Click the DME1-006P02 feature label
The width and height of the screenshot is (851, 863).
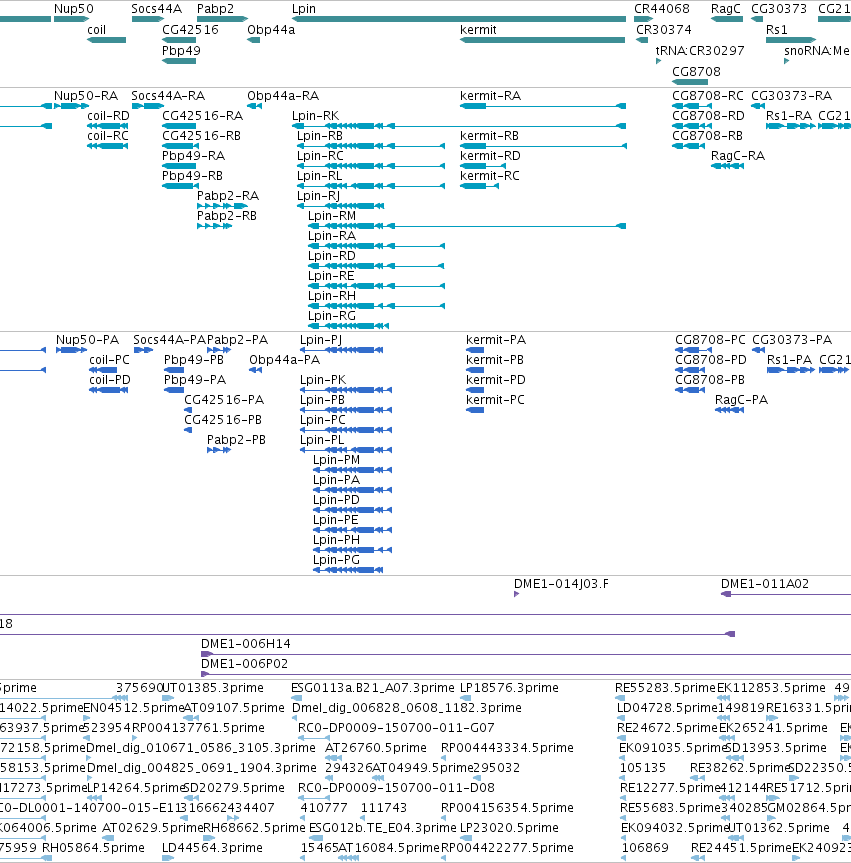244,664
